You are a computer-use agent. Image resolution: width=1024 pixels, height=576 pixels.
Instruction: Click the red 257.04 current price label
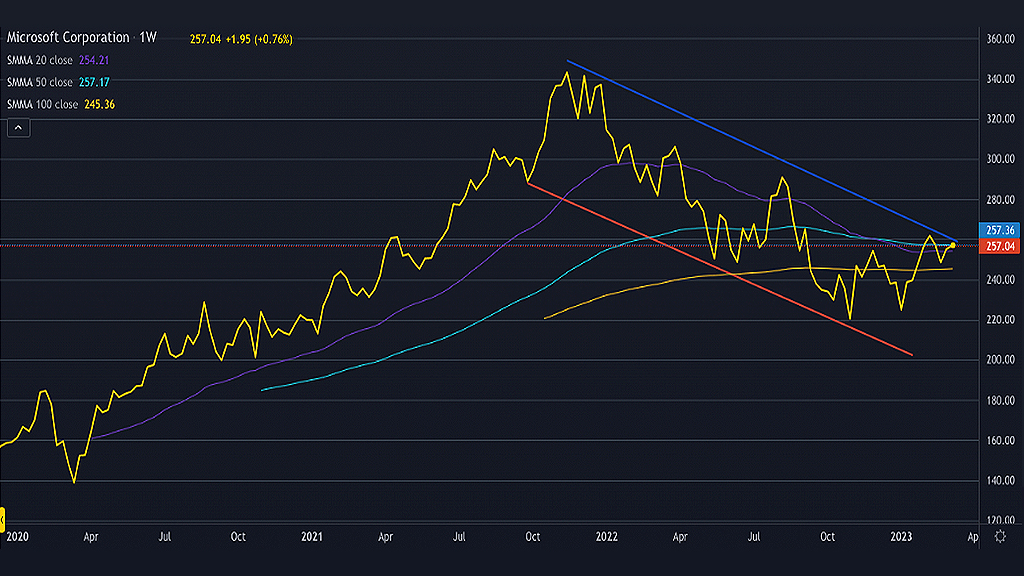[x=1000, y=246]
